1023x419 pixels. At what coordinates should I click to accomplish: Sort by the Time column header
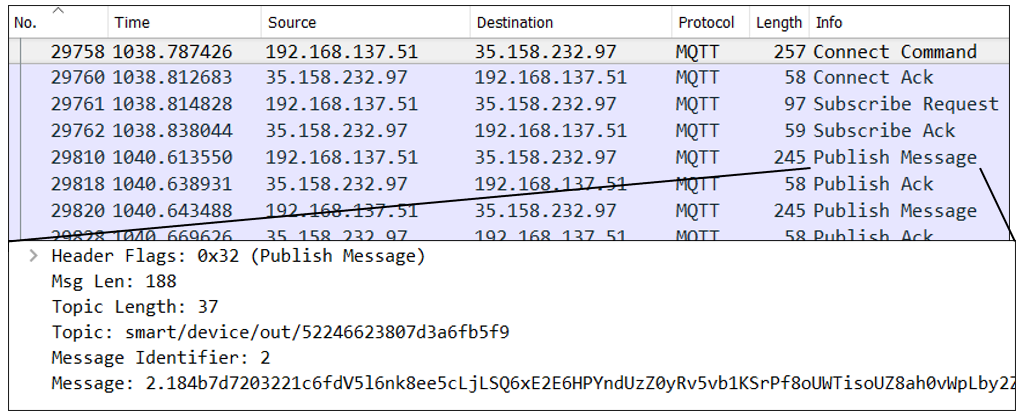185,22
